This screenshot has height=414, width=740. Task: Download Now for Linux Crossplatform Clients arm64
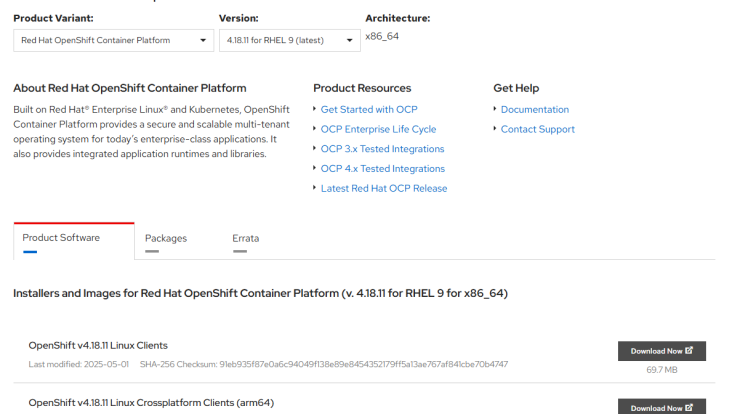(662, 406)
